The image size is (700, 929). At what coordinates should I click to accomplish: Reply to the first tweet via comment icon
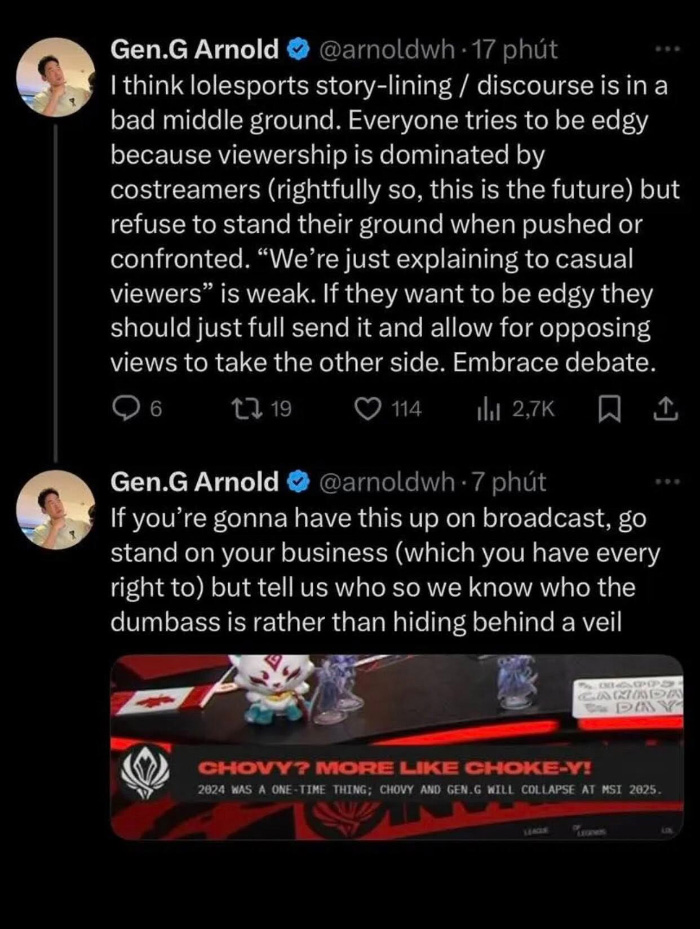[x=125, y=409]
